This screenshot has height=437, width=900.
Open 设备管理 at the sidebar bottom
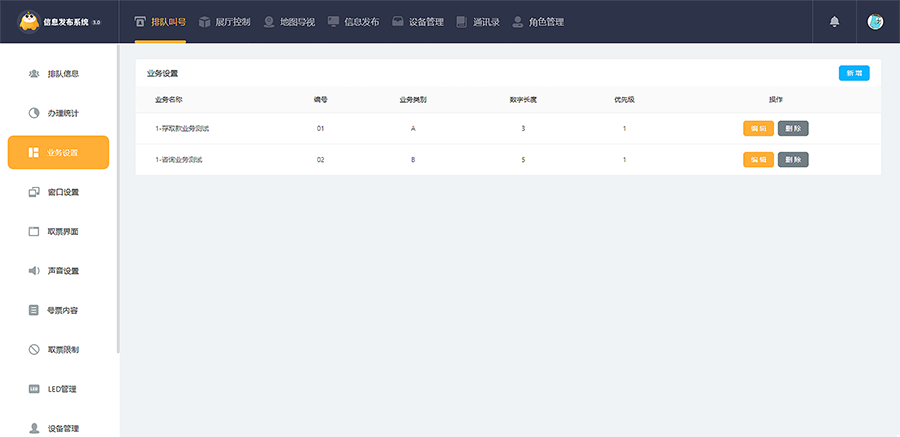pos(58,428)
